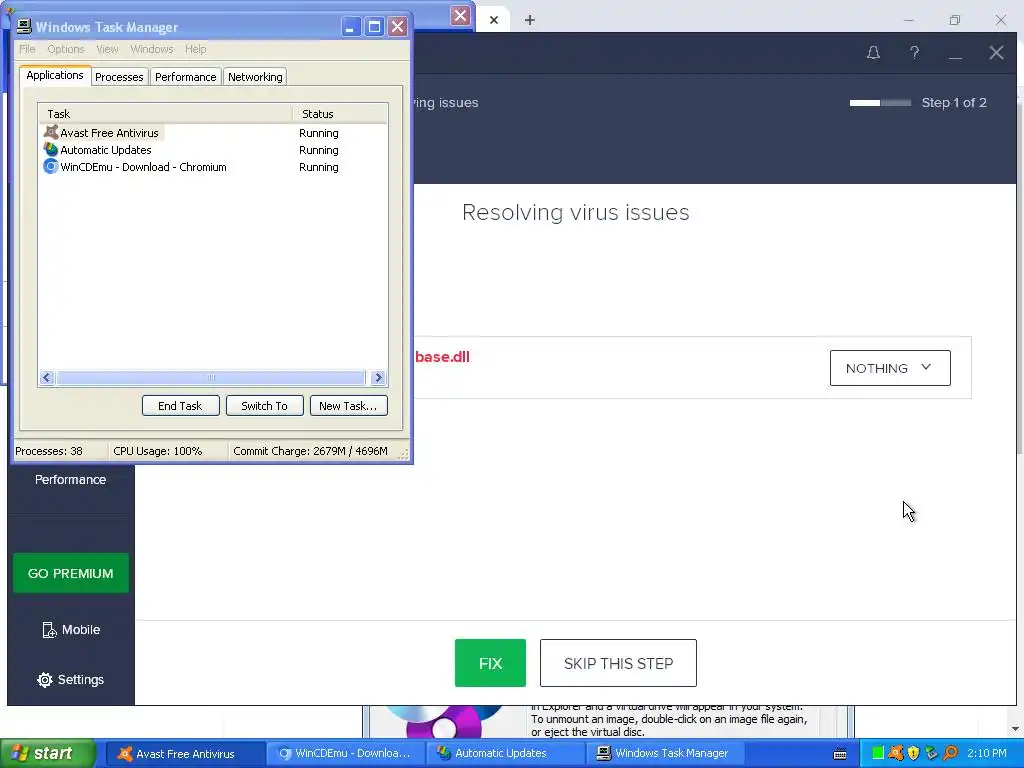Click SKIP THIS STEP button
This screenshot has width=1024, height=768.
618,663
